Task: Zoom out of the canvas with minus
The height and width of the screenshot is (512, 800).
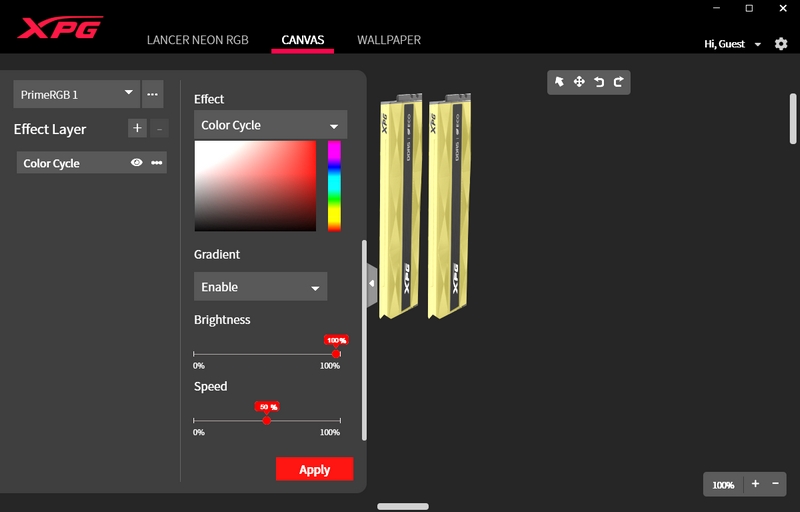Action: [x=776, y=484]
